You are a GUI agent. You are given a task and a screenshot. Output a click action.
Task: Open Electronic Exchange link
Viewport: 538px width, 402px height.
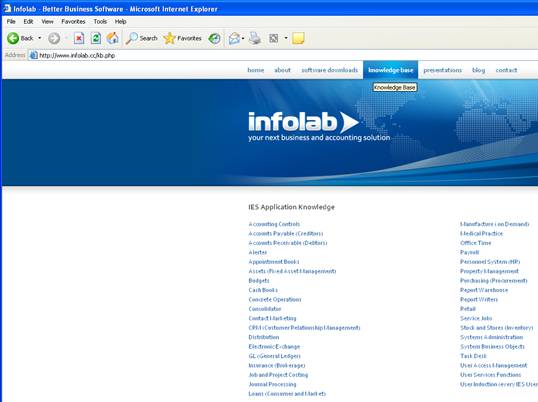(x=274, y=347)
